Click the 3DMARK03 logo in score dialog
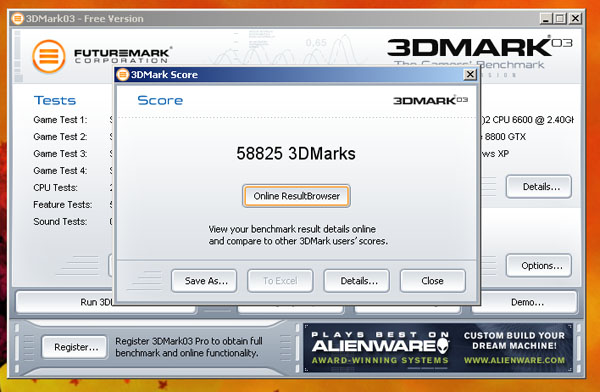The image size is (600, 392). point(430,100)
